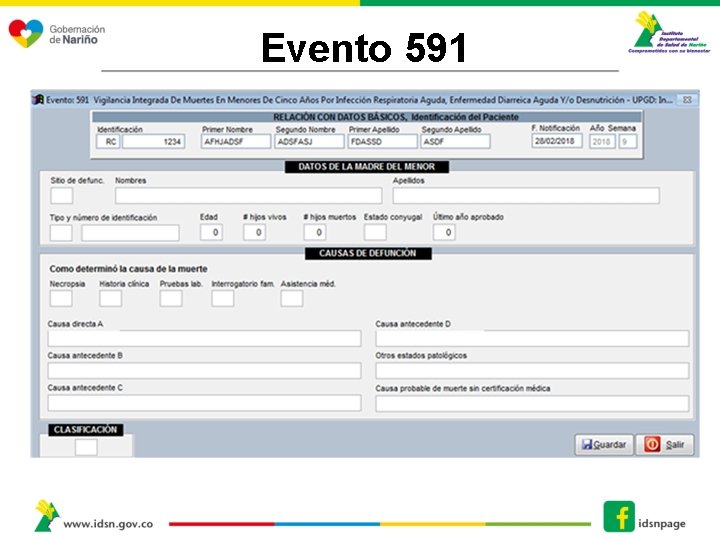720x540 pixels.
Task: Click the F. Notificación date field
Action: 557,141
